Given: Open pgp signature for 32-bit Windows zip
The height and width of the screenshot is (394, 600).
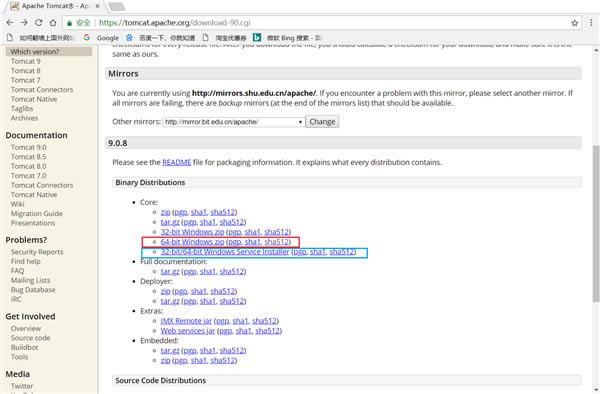Looking at the screenshot, I should (234, 232).
